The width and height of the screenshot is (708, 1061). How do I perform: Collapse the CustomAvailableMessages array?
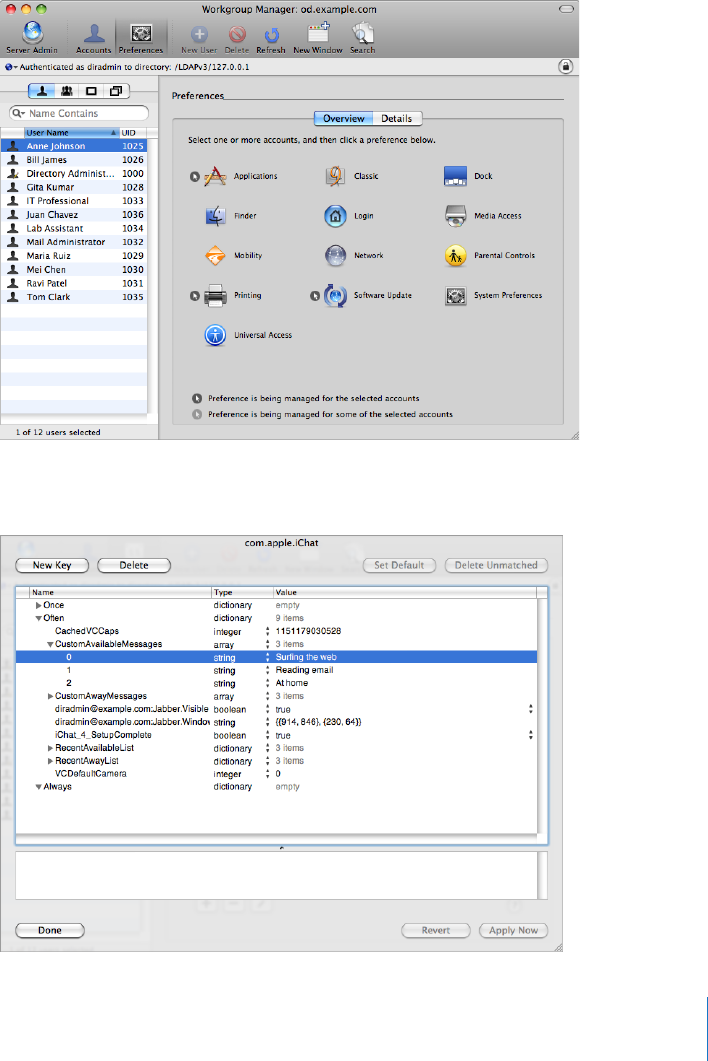[x=50, y=645]
